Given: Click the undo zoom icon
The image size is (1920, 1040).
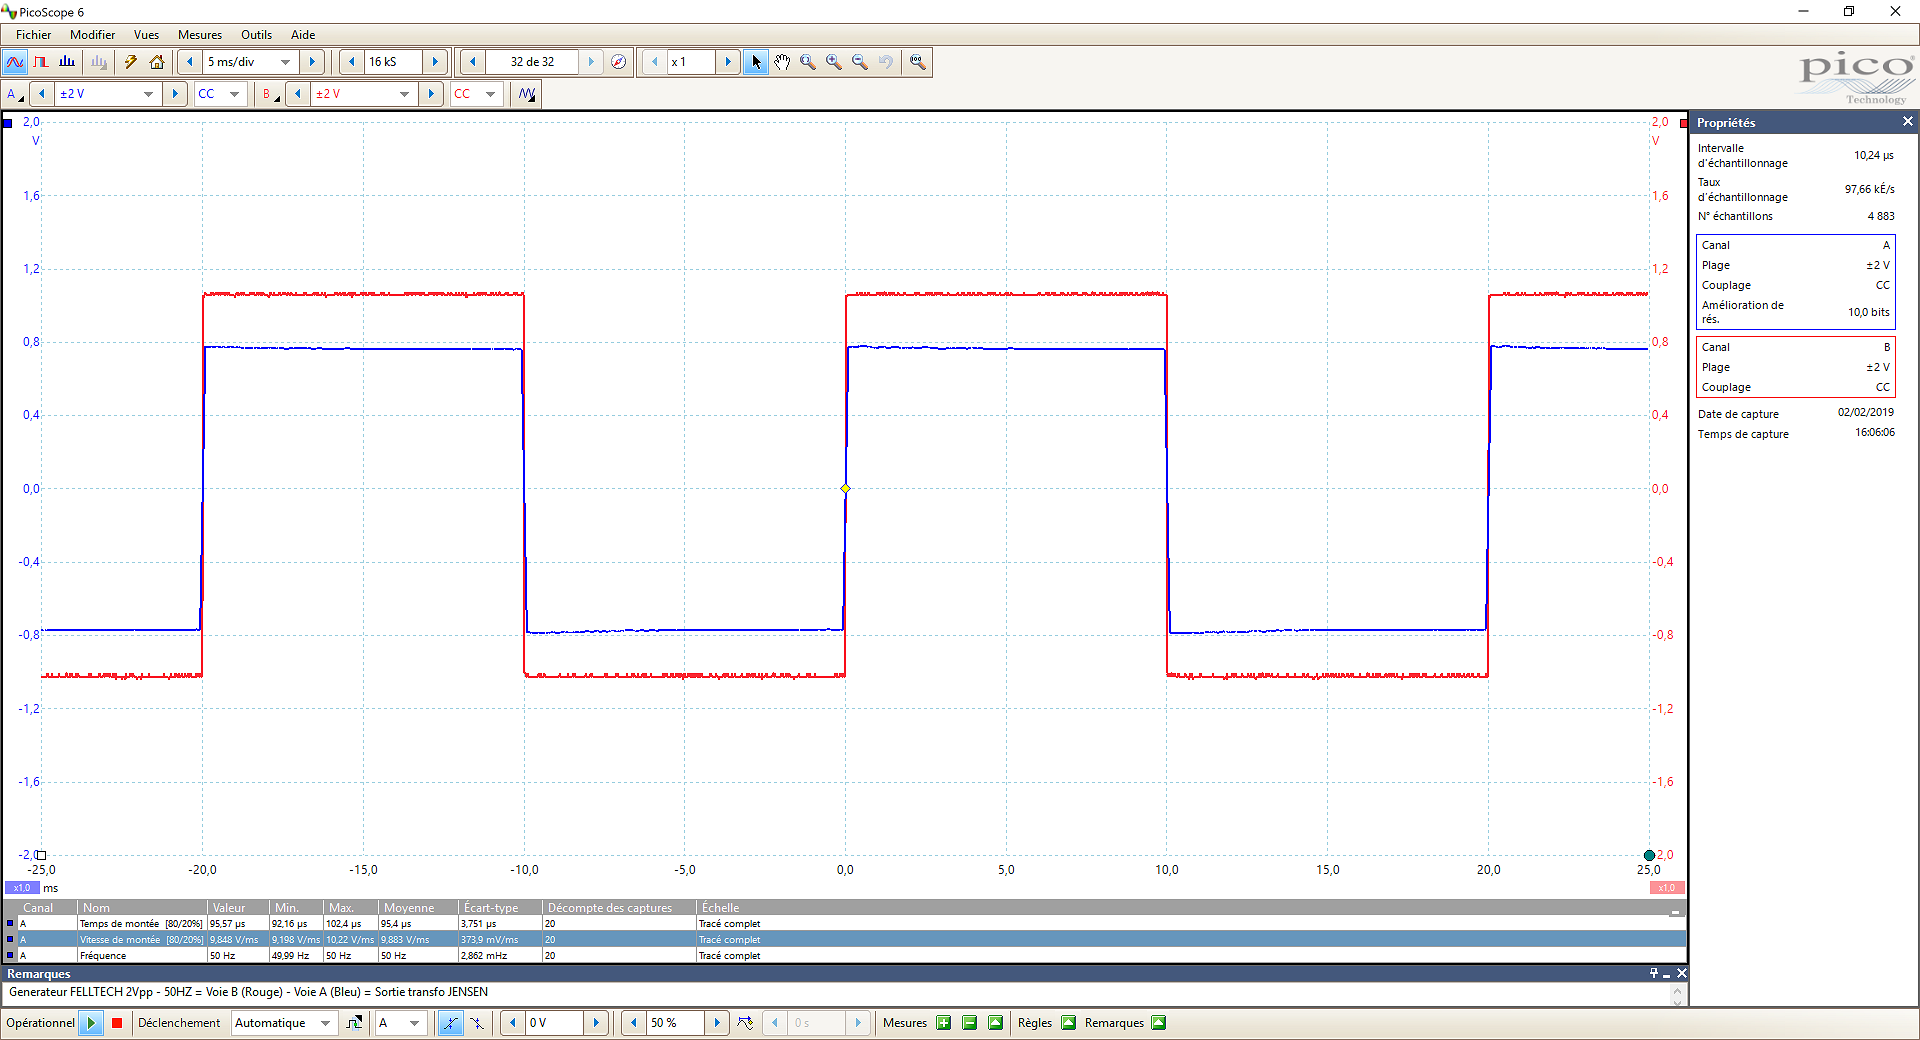Looking at the screenshot, I should pos(886,62).
